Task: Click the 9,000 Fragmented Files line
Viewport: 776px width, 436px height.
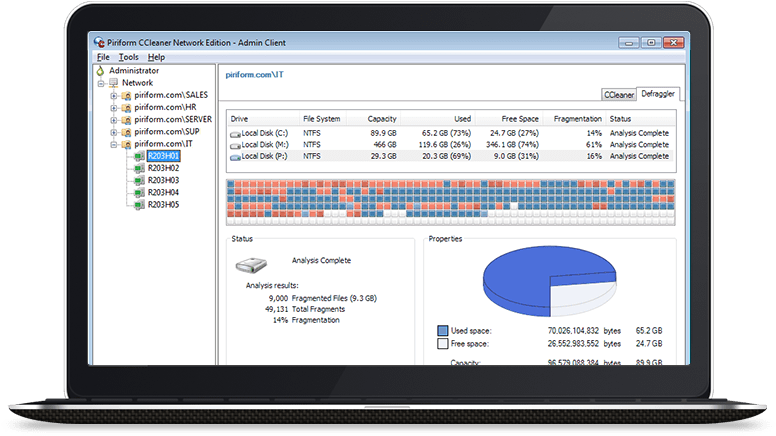Action: [322, 298]
